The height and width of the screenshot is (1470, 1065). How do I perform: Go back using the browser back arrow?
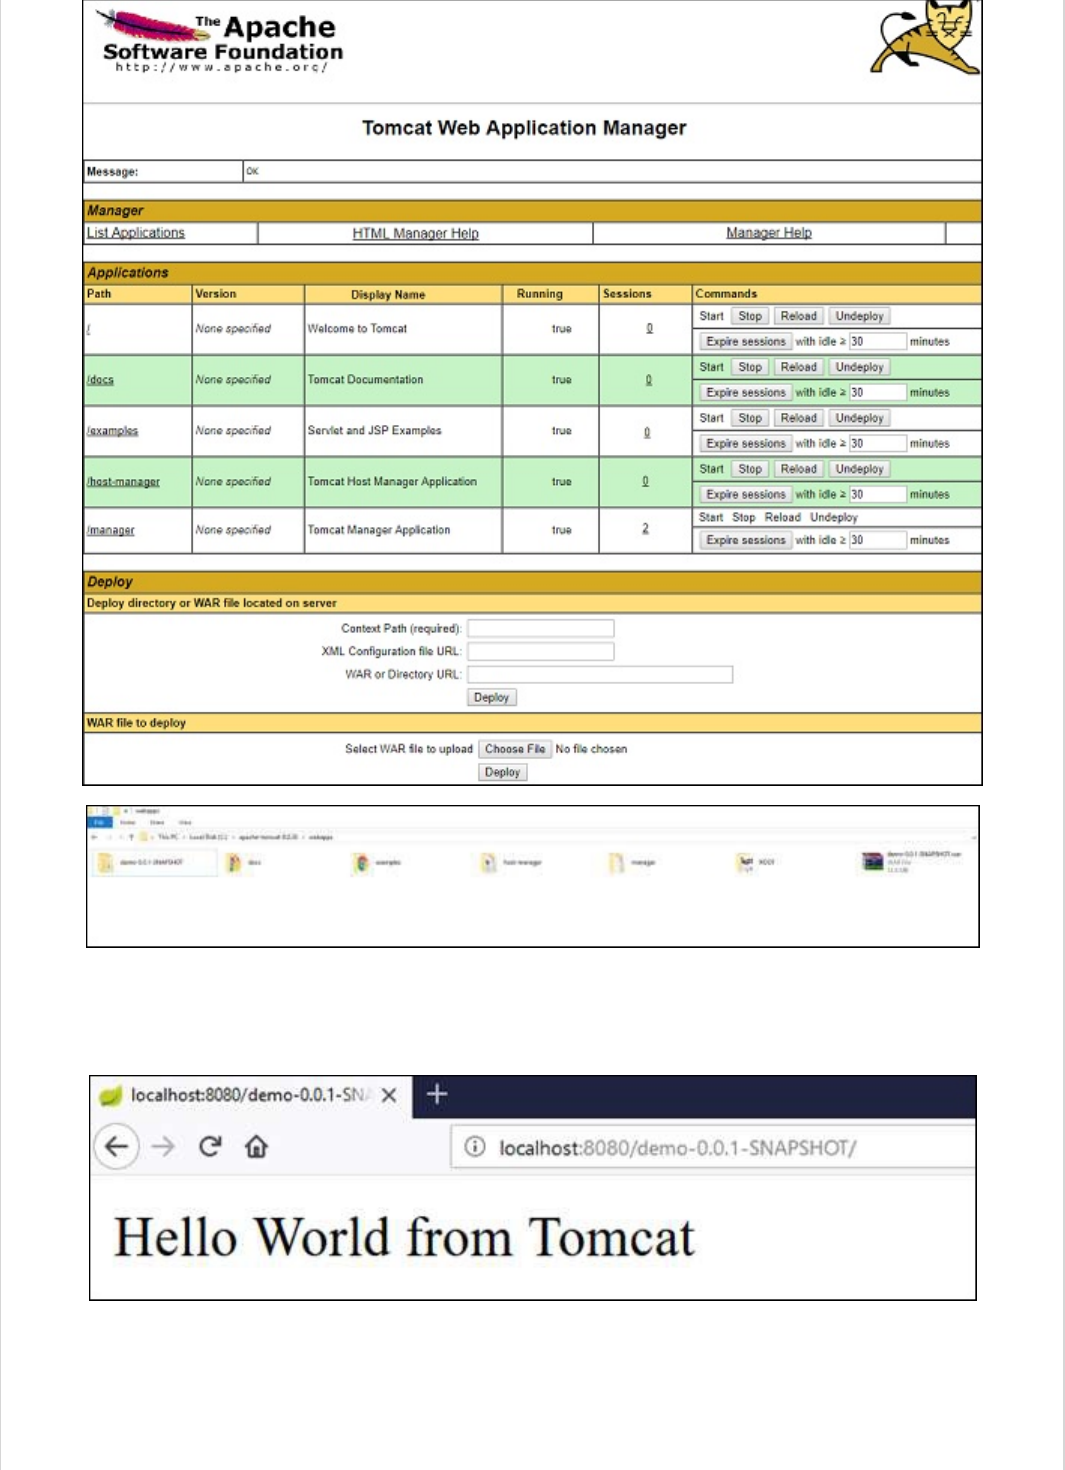click(x=116, y=1146)
